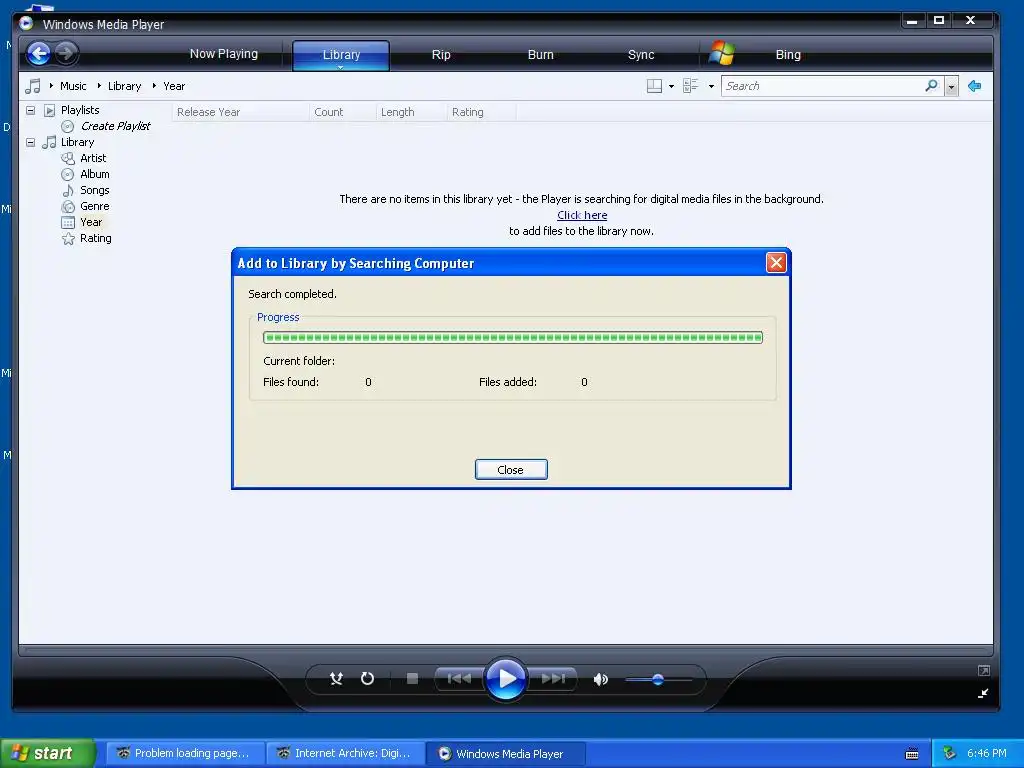Open view options dropdown arrow
This screenshot has width=1024, height=768.
(711, 86)
